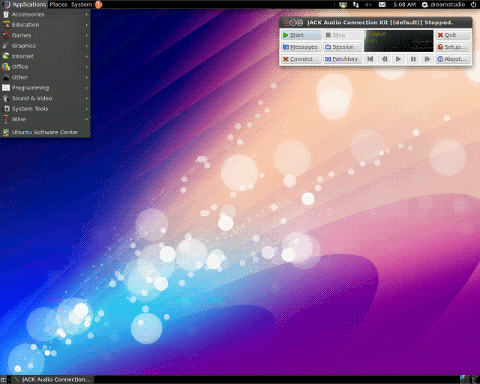Open the Wine submenu

45,119
